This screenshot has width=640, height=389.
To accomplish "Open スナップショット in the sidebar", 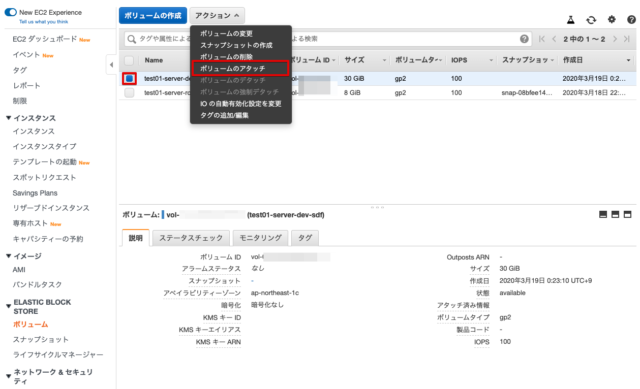I will (x=41, y=340).
